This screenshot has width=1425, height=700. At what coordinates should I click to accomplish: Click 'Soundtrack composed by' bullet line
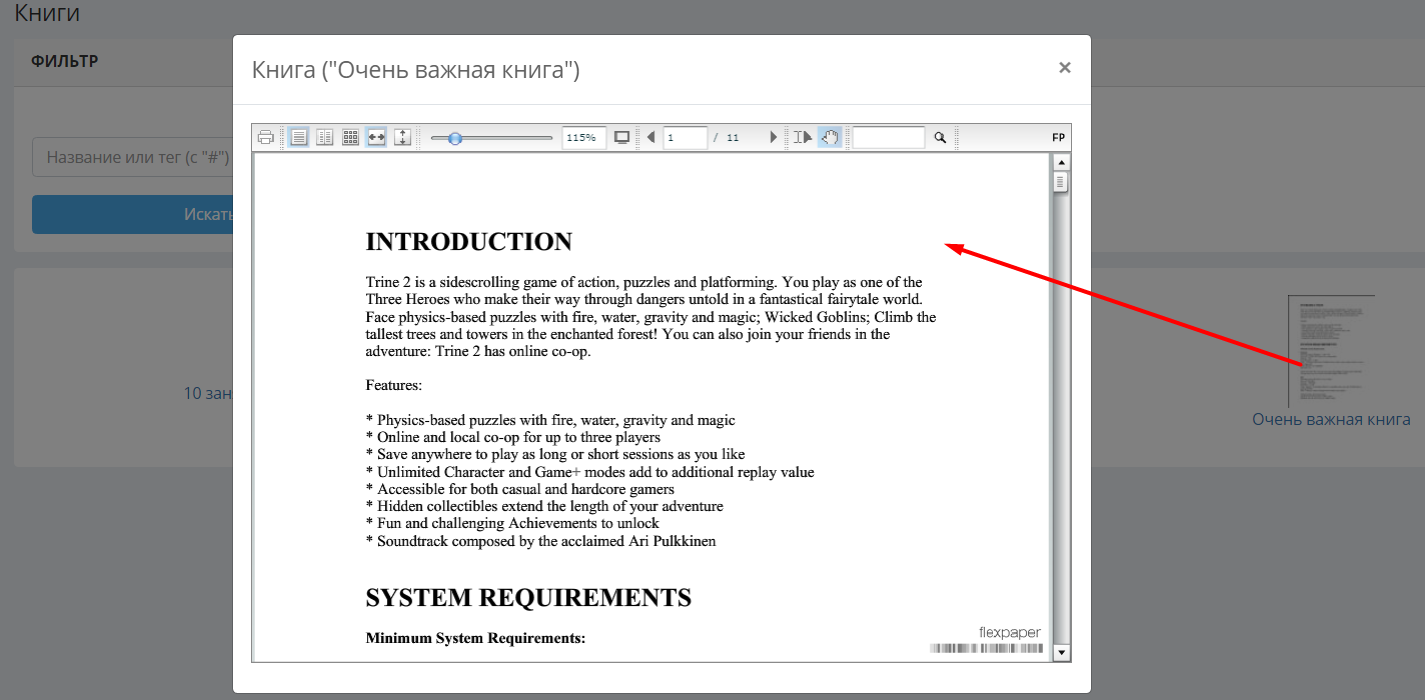point(541,541)
